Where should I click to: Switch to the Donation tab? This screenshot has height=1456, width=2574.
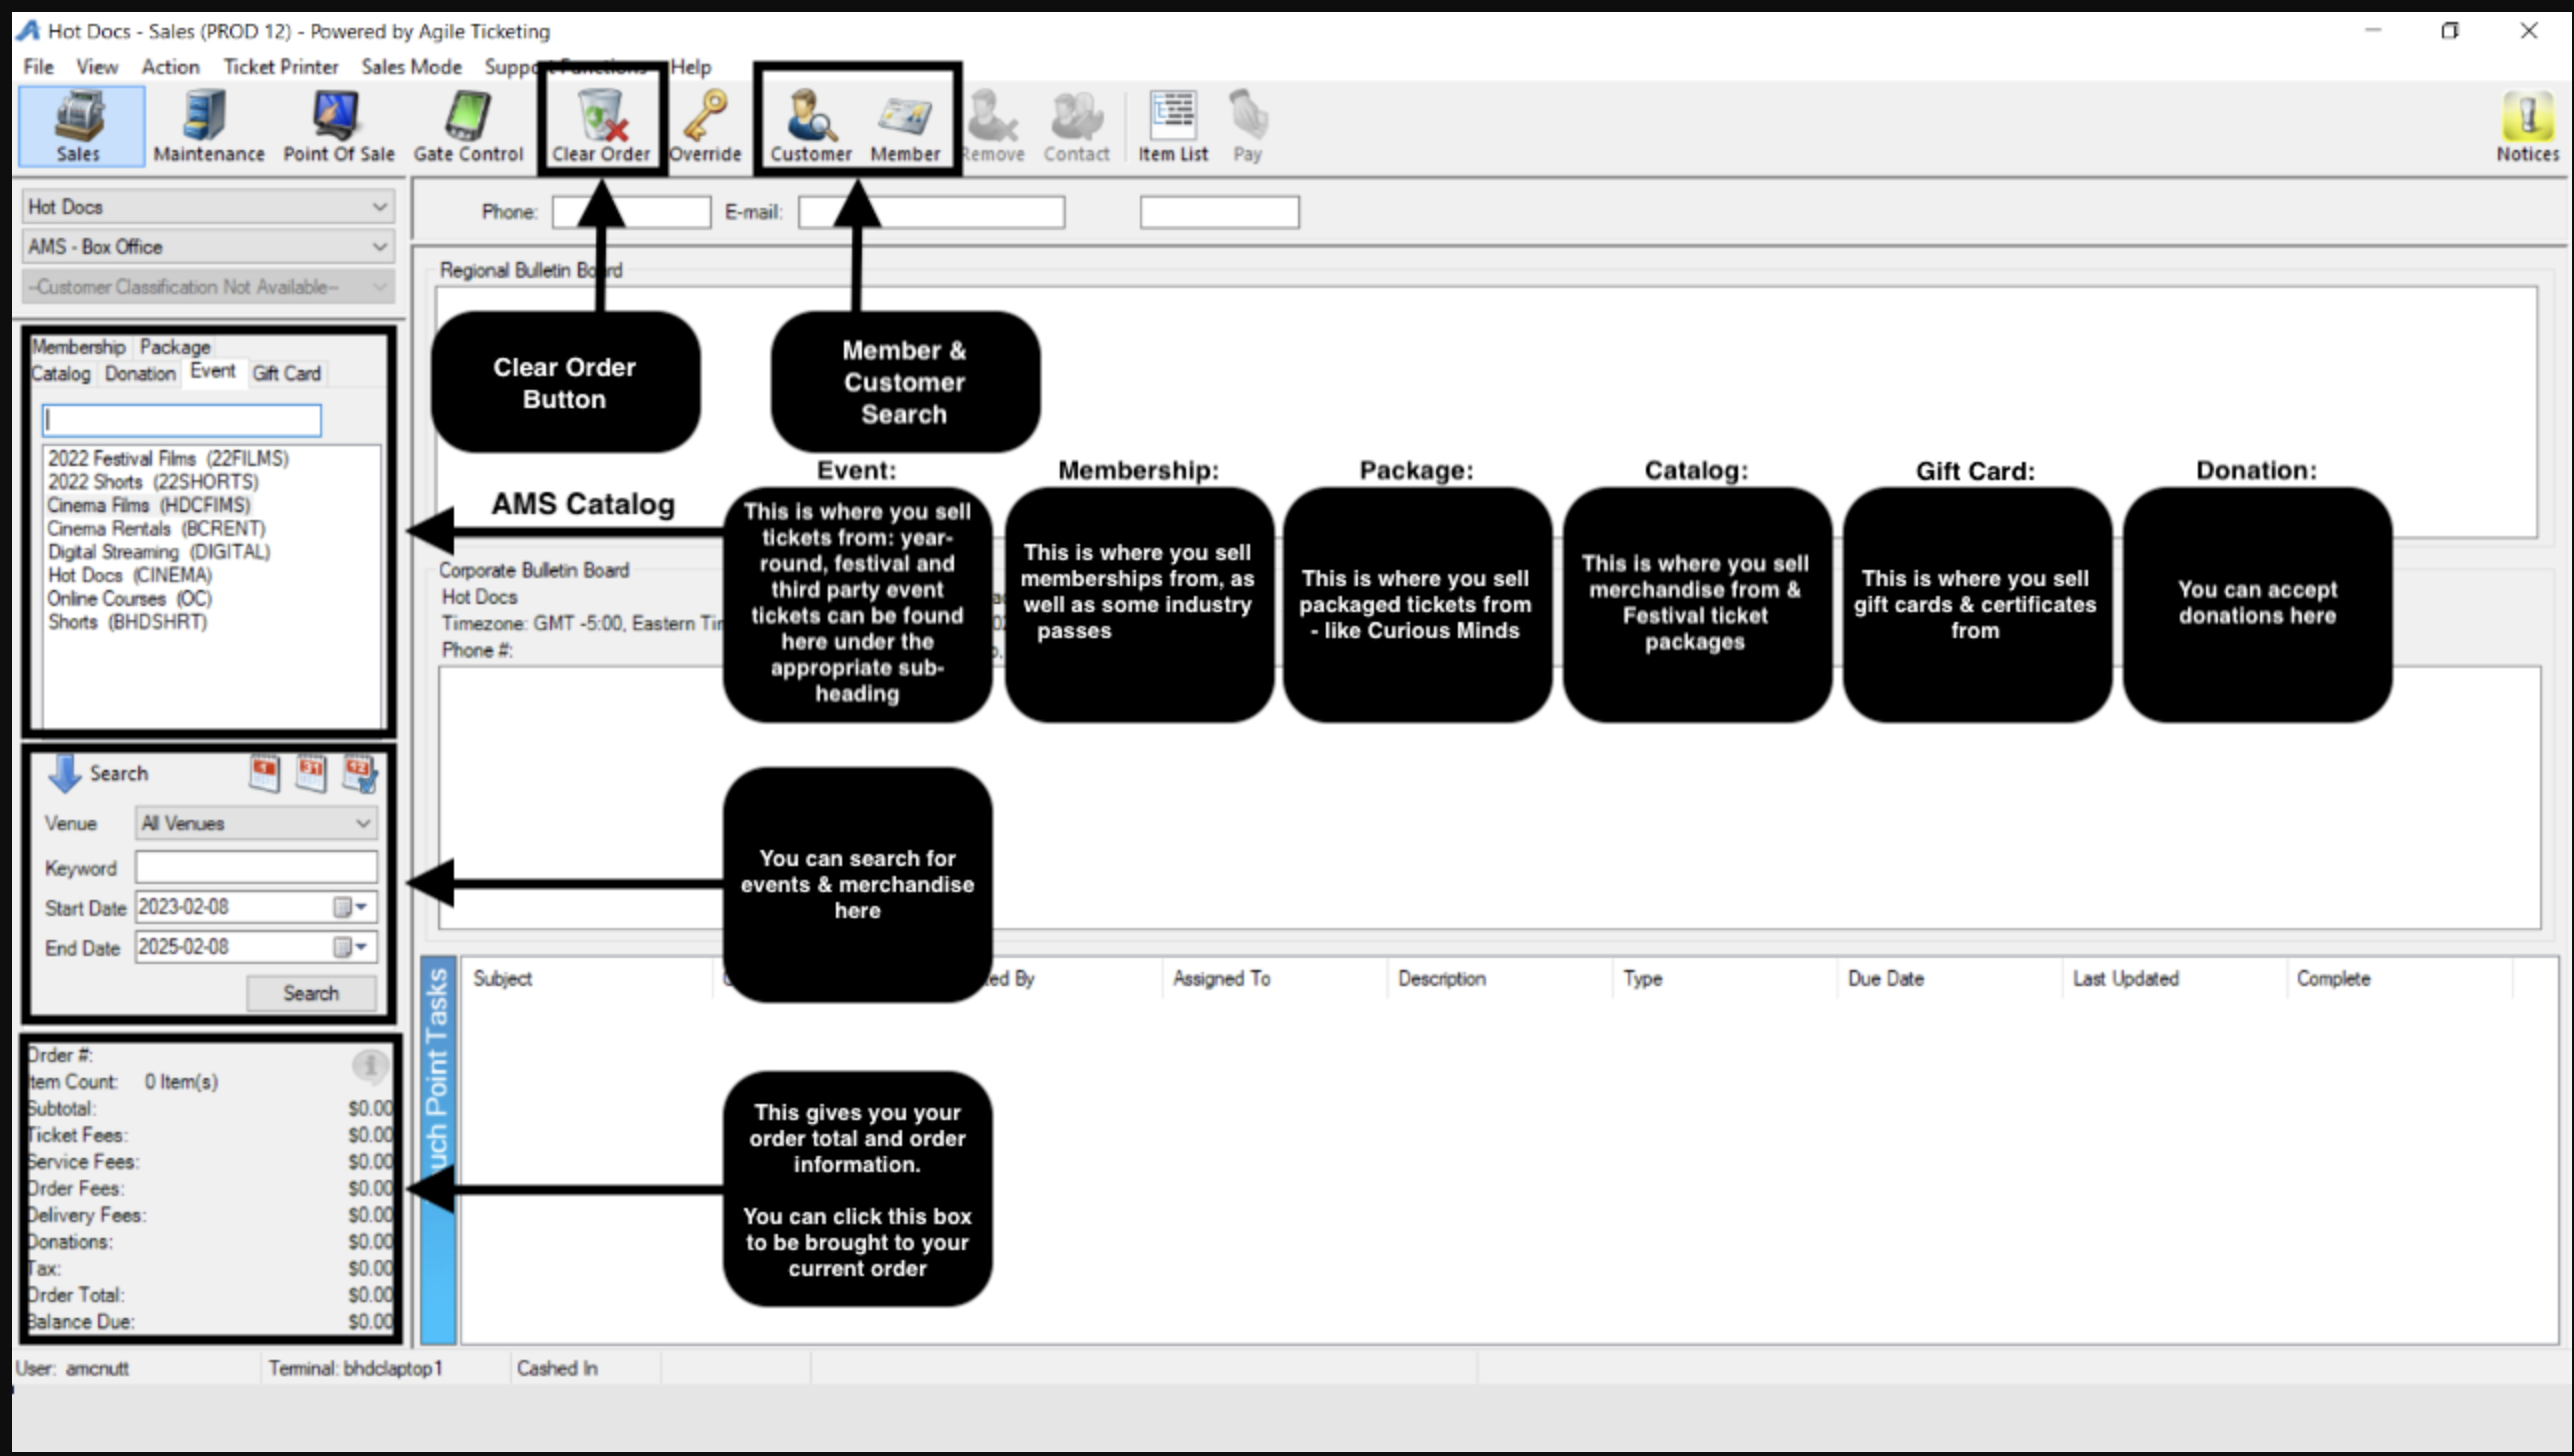point(140,374)
